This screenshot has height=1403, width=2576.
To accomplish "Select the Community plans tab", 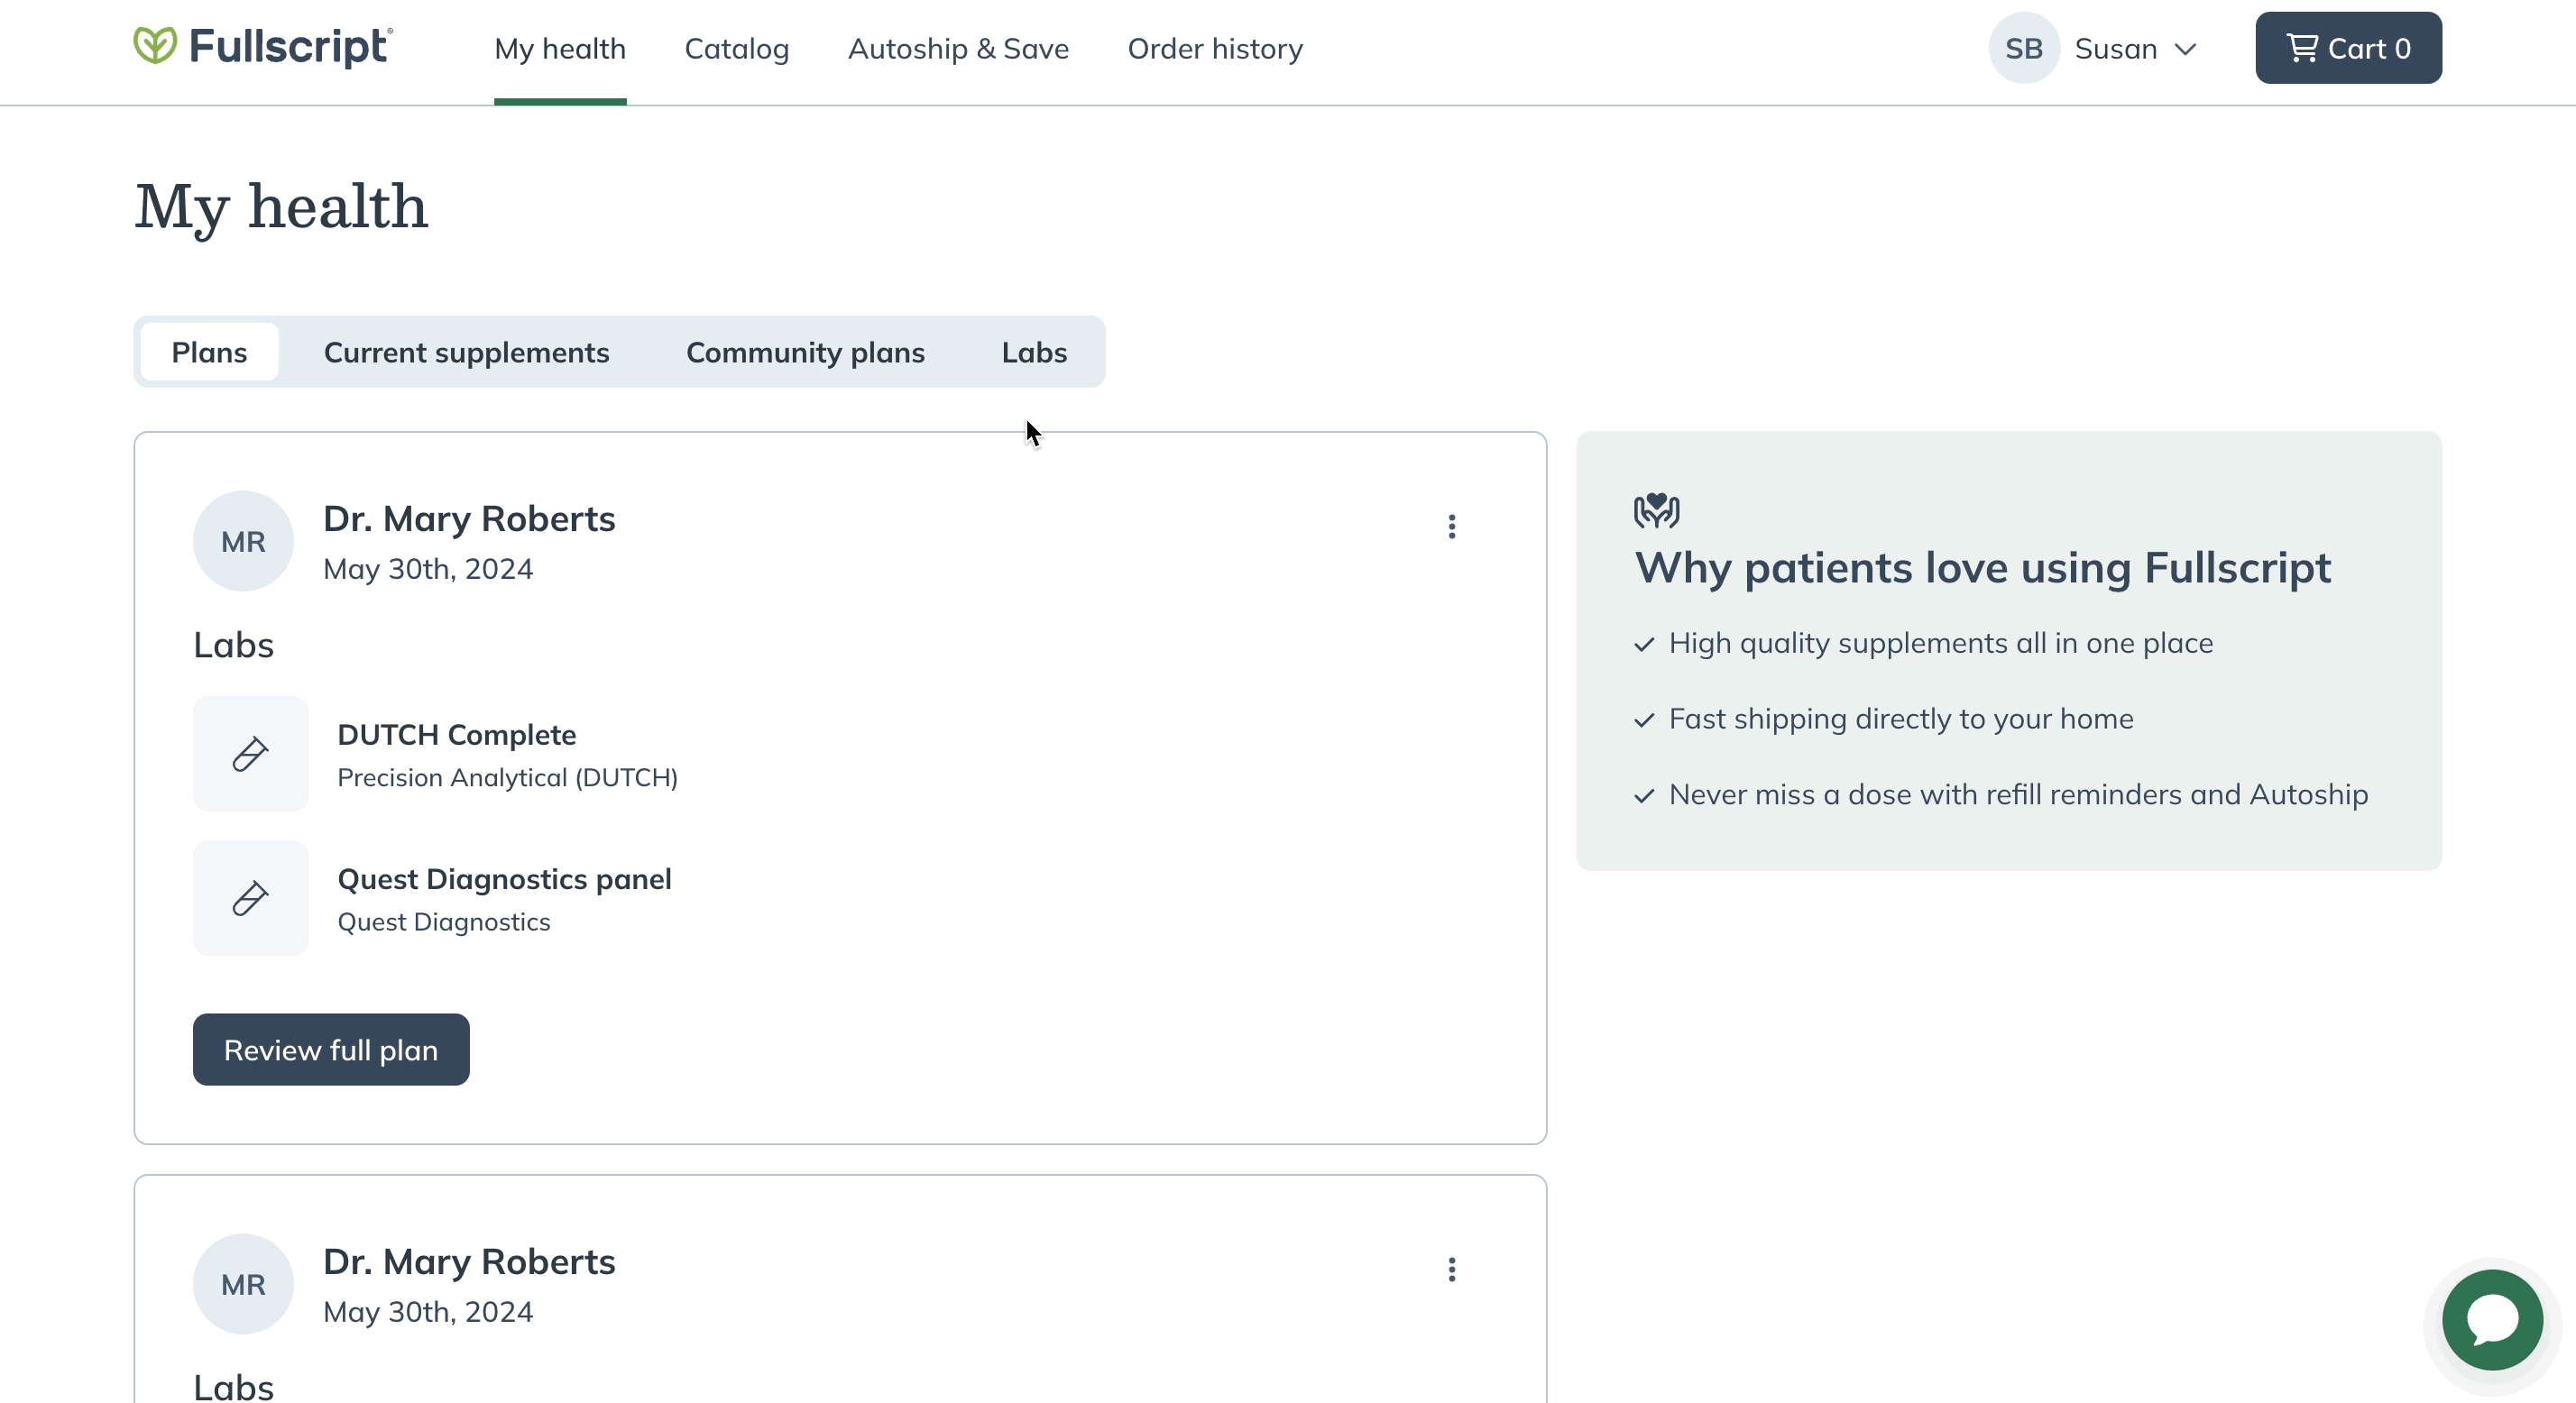I will click(805, 351).
